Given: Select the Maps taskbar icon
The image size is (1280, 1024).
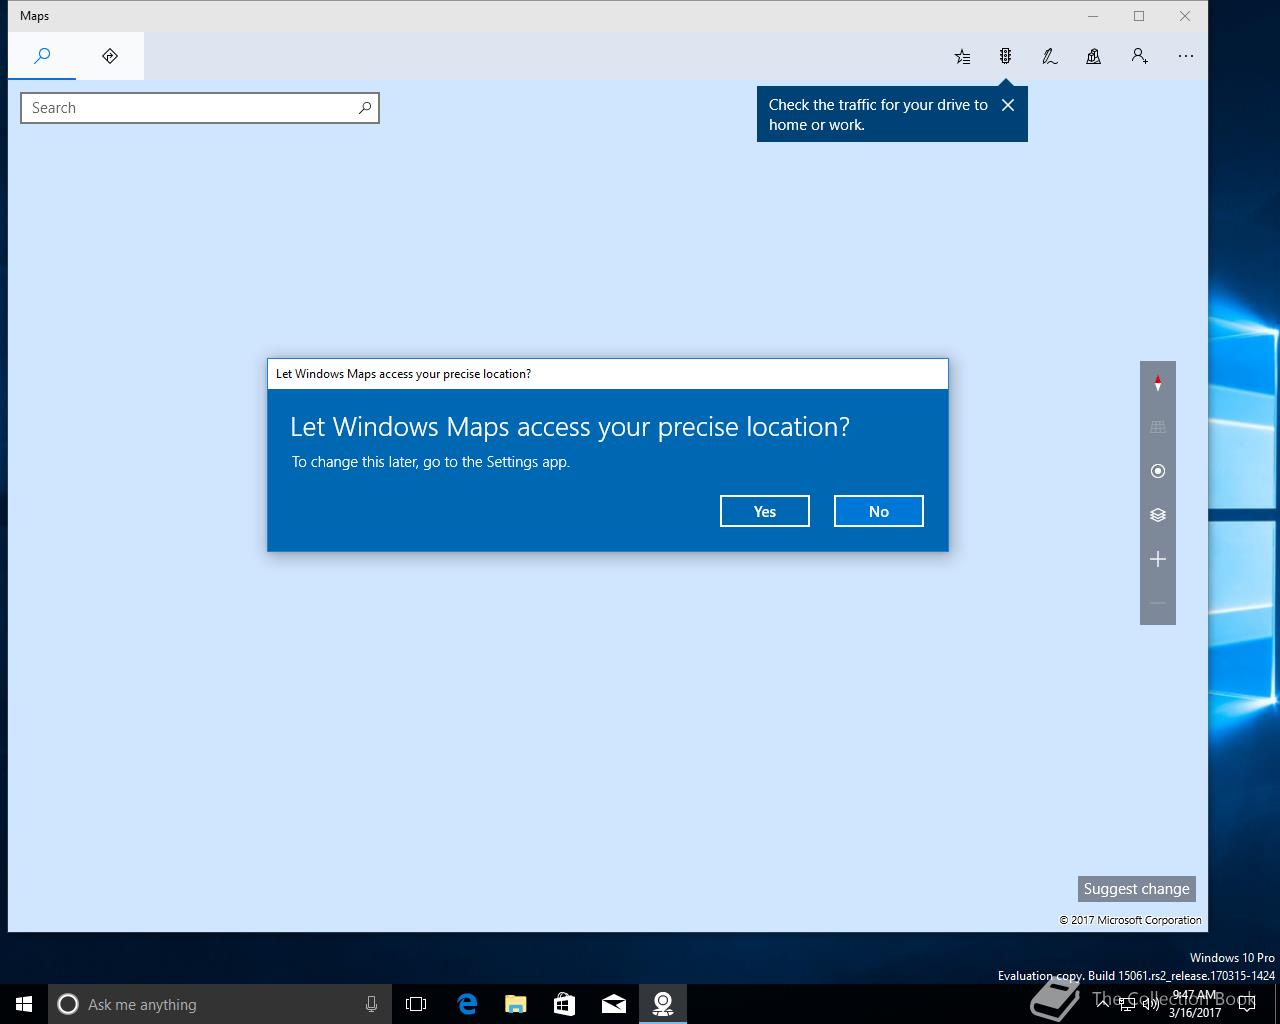Looking at the screenshot, I should tap(663, 1004).
